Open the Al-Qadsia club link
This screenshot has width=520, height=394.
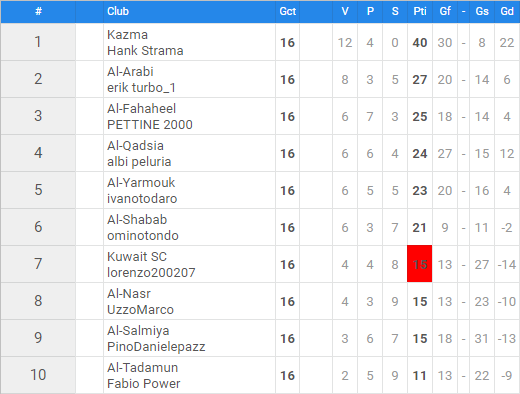point(135,146)
